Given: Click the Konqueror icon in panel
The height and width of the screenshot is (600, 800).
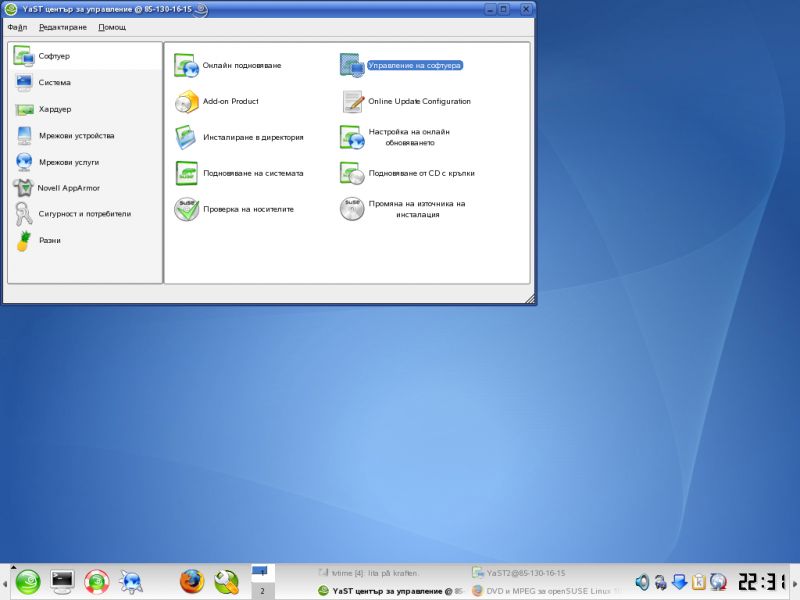Looking at the screenshot, I should pyautogui.click(x=131, y=582).
